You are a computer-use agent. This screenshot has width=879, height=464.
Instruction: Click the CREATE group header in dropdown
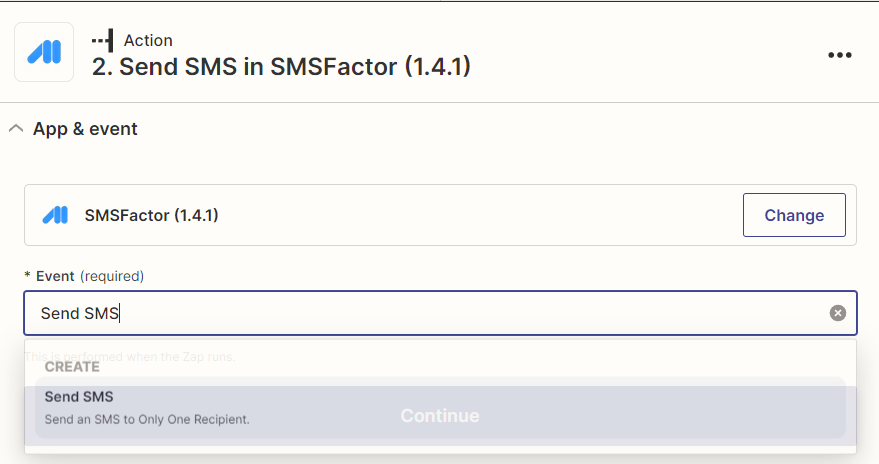pyautogui.click(x=72, y=366)
